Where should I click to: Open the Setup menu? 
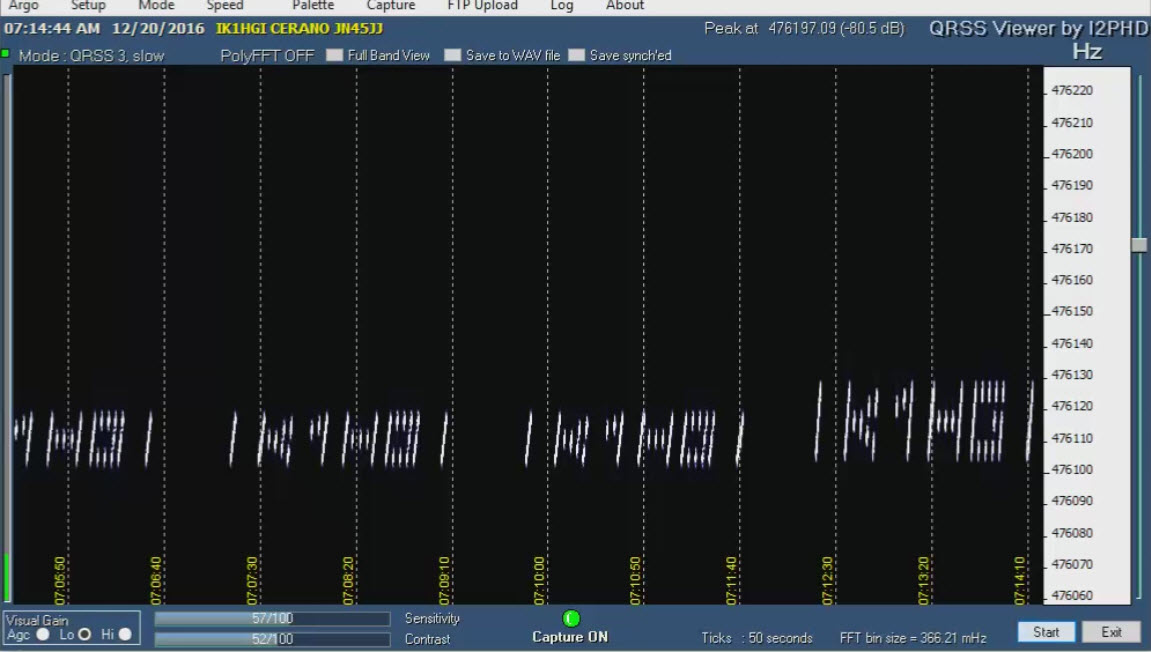click(x=88, y=6)
